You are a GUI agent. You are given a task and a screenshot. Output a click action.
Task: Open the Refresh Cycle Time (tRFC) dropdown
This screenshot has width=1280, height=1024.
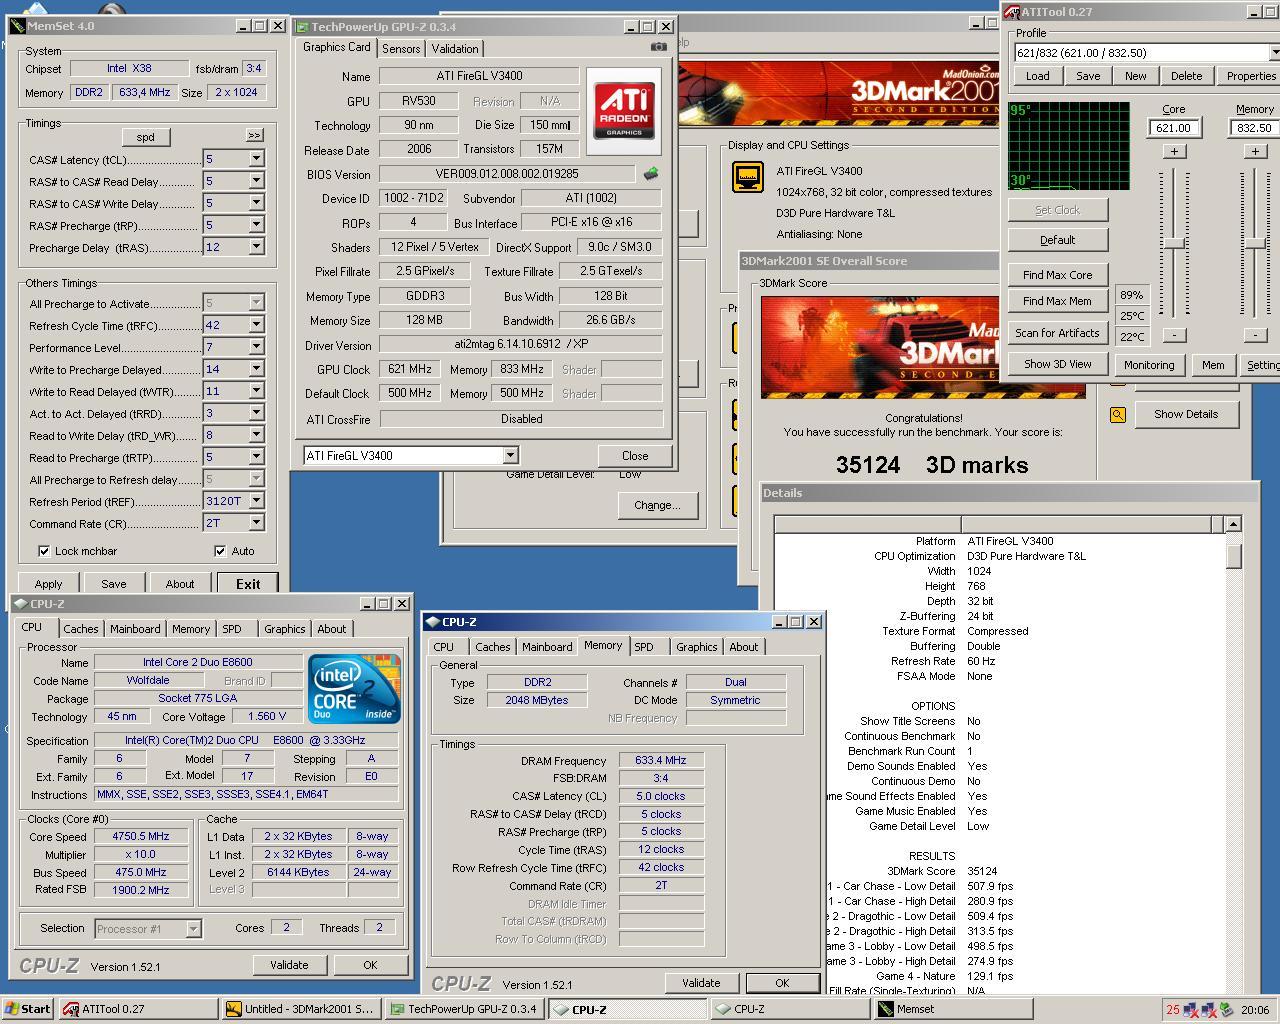pyautogui.click(x=256, y=325)
